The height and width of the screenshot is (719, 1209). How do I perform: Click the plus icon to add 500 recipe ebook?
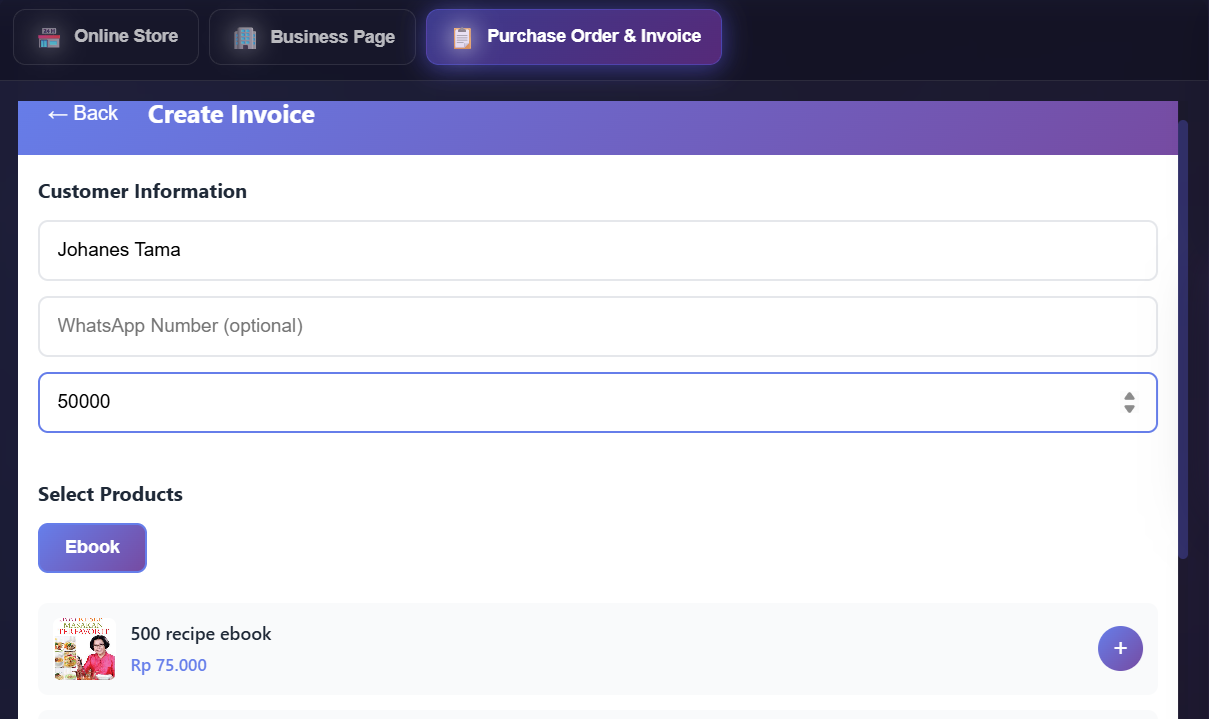tap(1120, 649)
